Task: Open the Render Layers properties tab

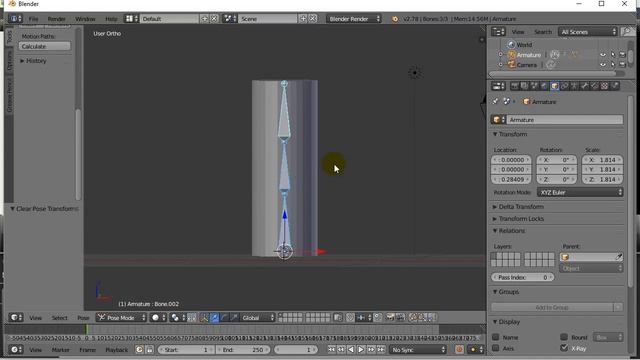Action: [x=524, y=86]
